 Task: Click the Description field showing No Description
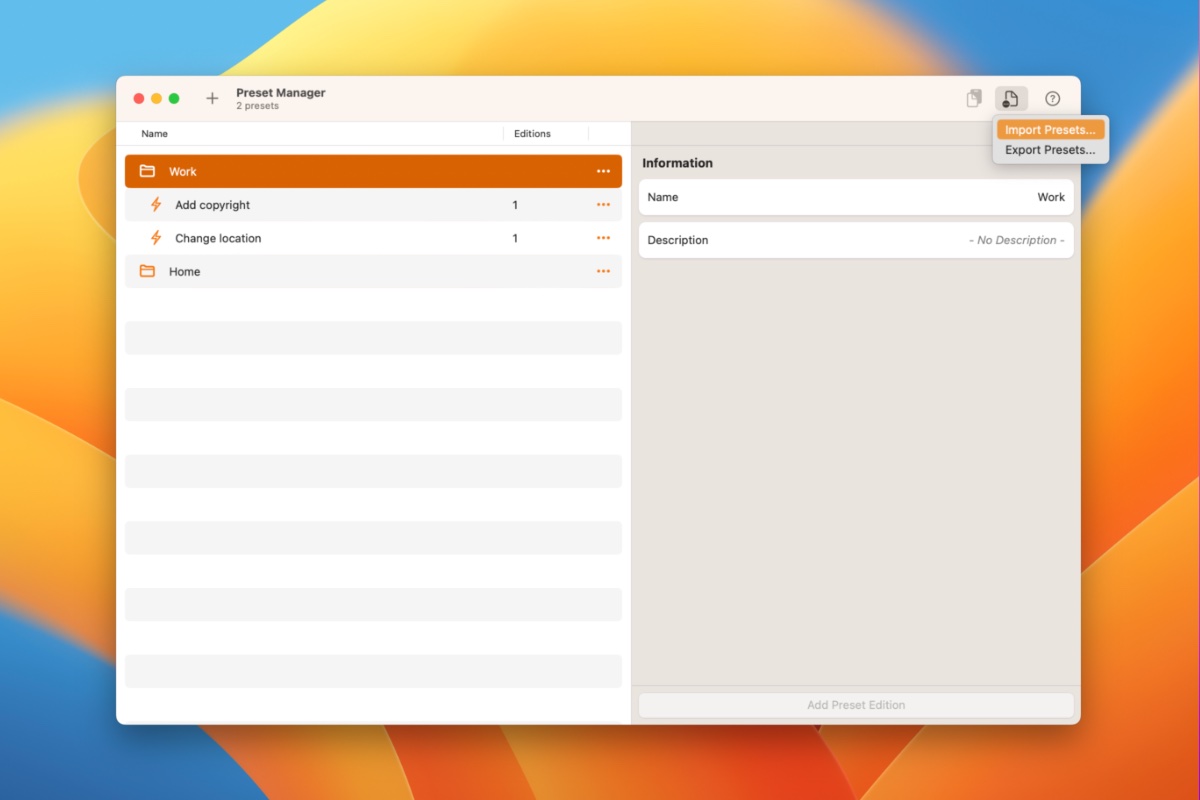[856, 240]
